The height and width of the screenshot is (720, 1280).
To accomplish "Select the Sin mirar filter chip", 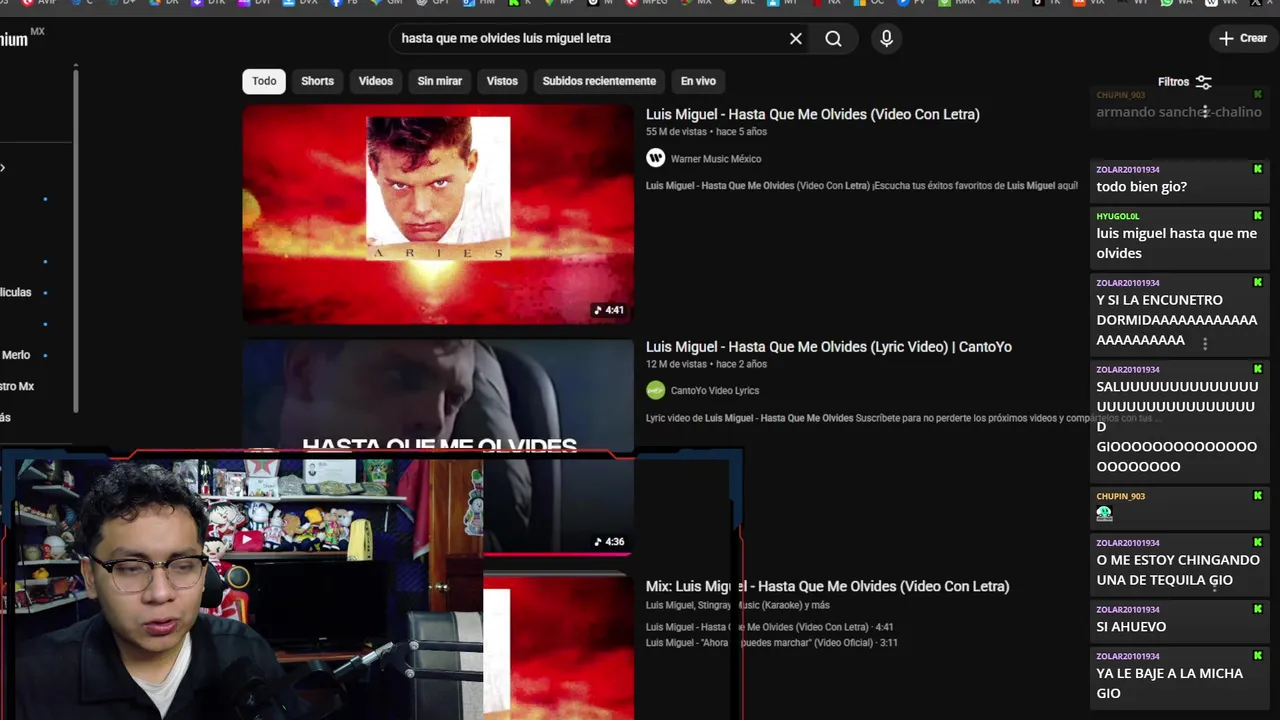I will tap(440, 81).
